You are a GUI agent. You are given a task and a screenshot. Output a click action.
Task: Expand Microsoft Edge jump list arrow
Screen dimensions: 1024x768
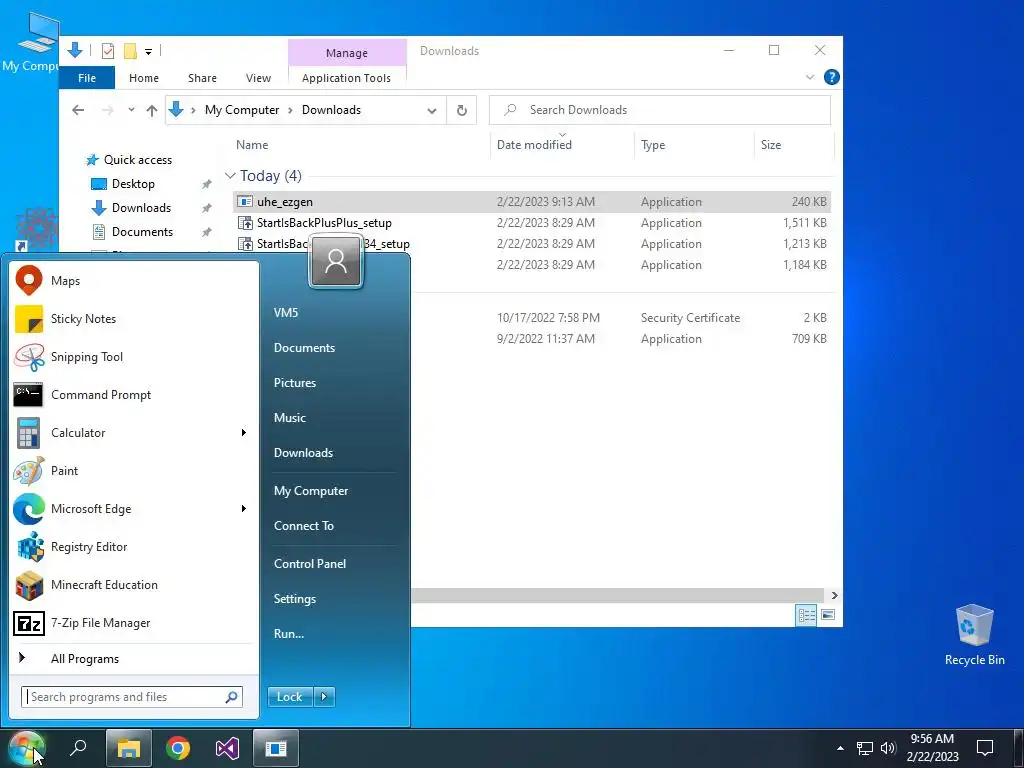point(244,509)
